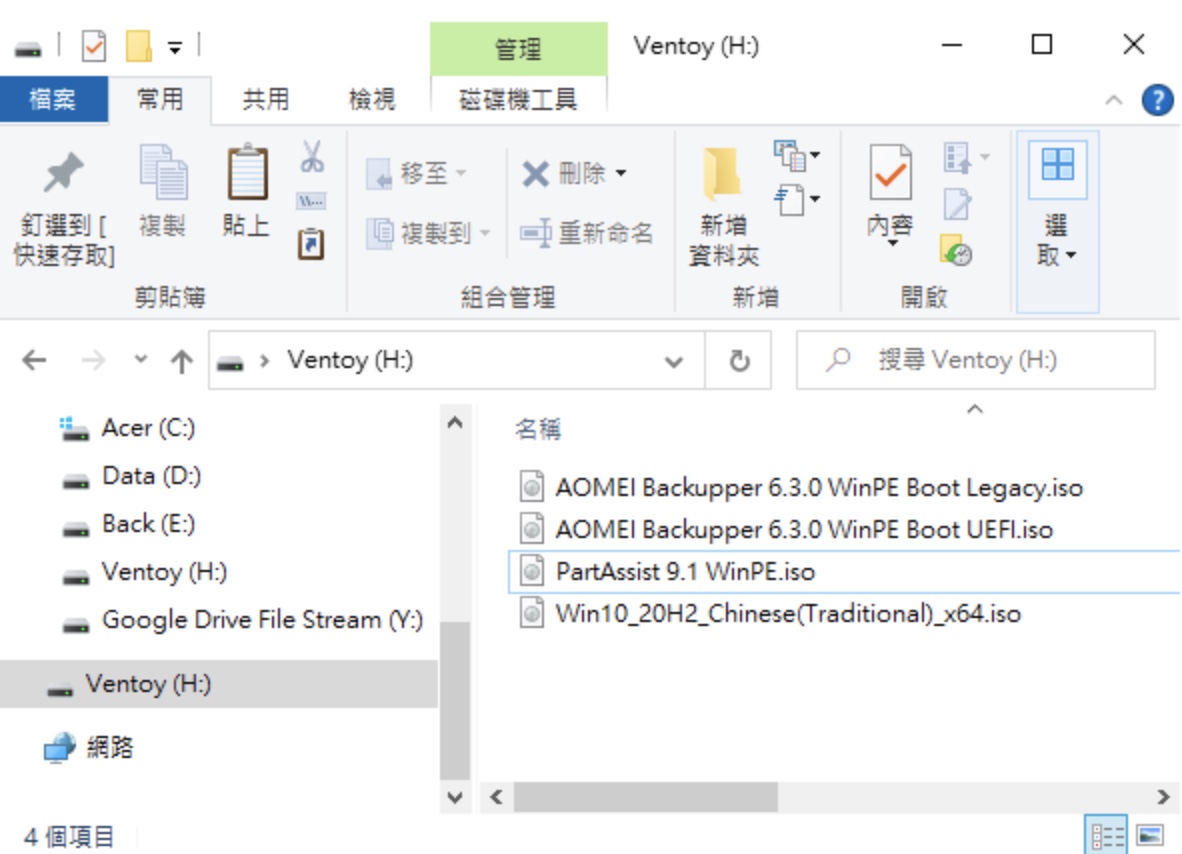Click the drive icon in title bar

(28, 48)
